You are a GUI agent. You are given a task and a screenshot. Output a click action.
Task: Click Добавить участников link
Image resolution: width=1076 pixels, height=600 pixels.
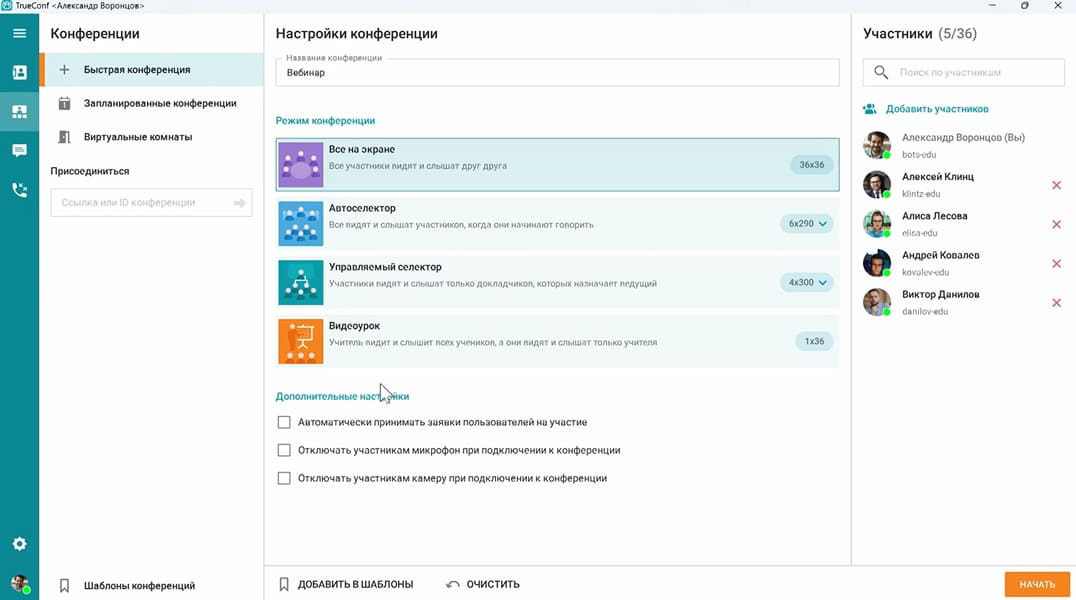936,109
